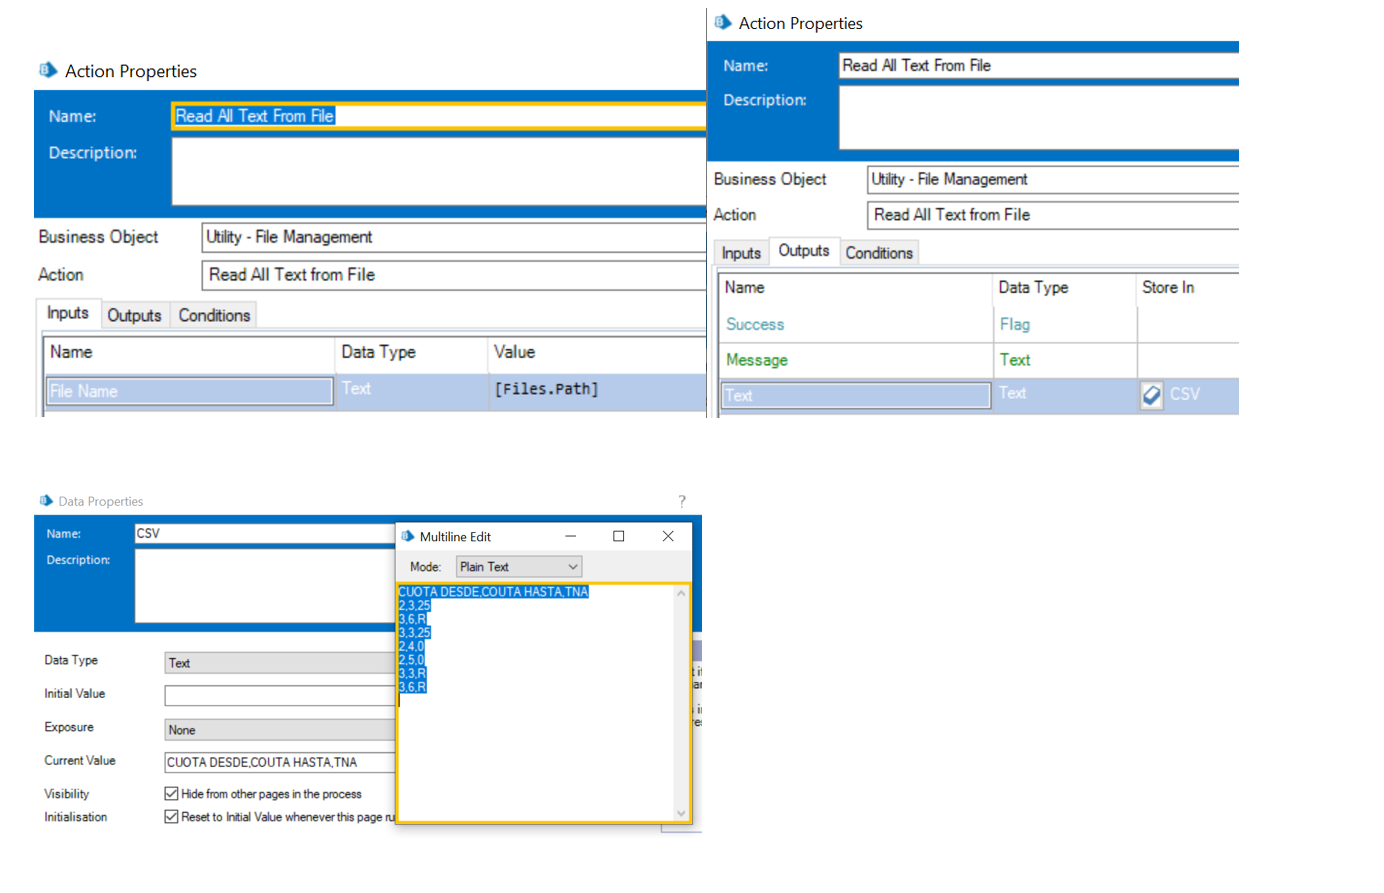Image resolution: width=1384 pixels, height=893 pixels.
Task: Click the Multiline Edit title-bar icon
Action: (x=409, y=536)
